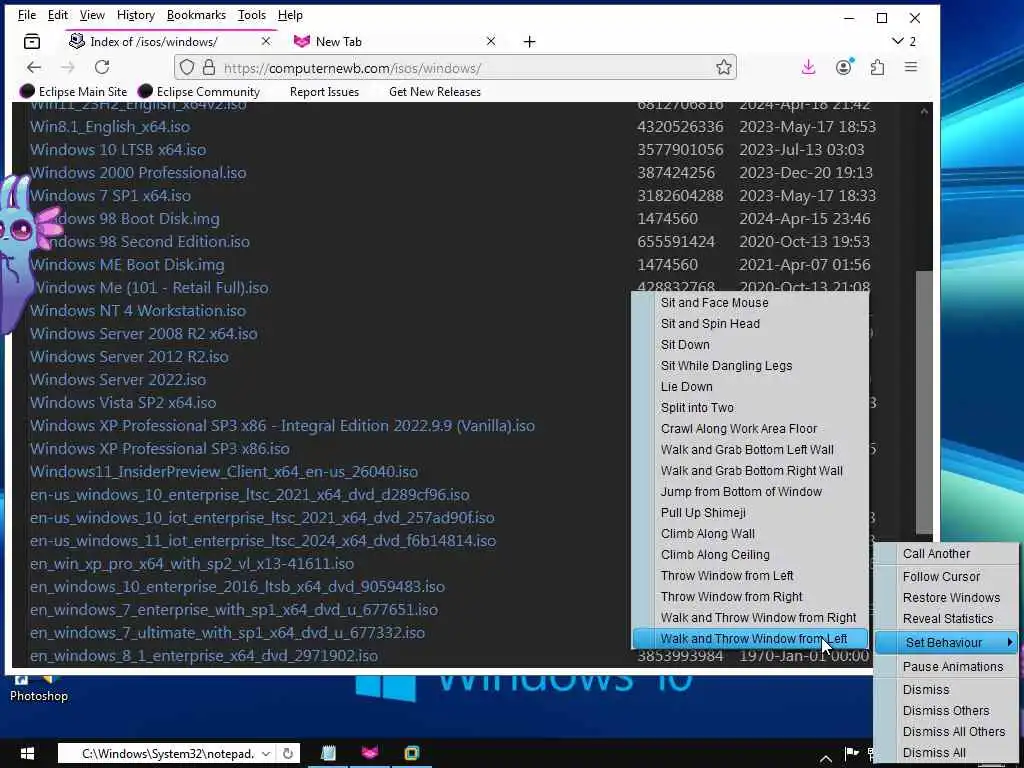This screenshot has width=1024, height=768.
Task: Open the Photoshop desktop shortcut
Action: coord(39,688)
